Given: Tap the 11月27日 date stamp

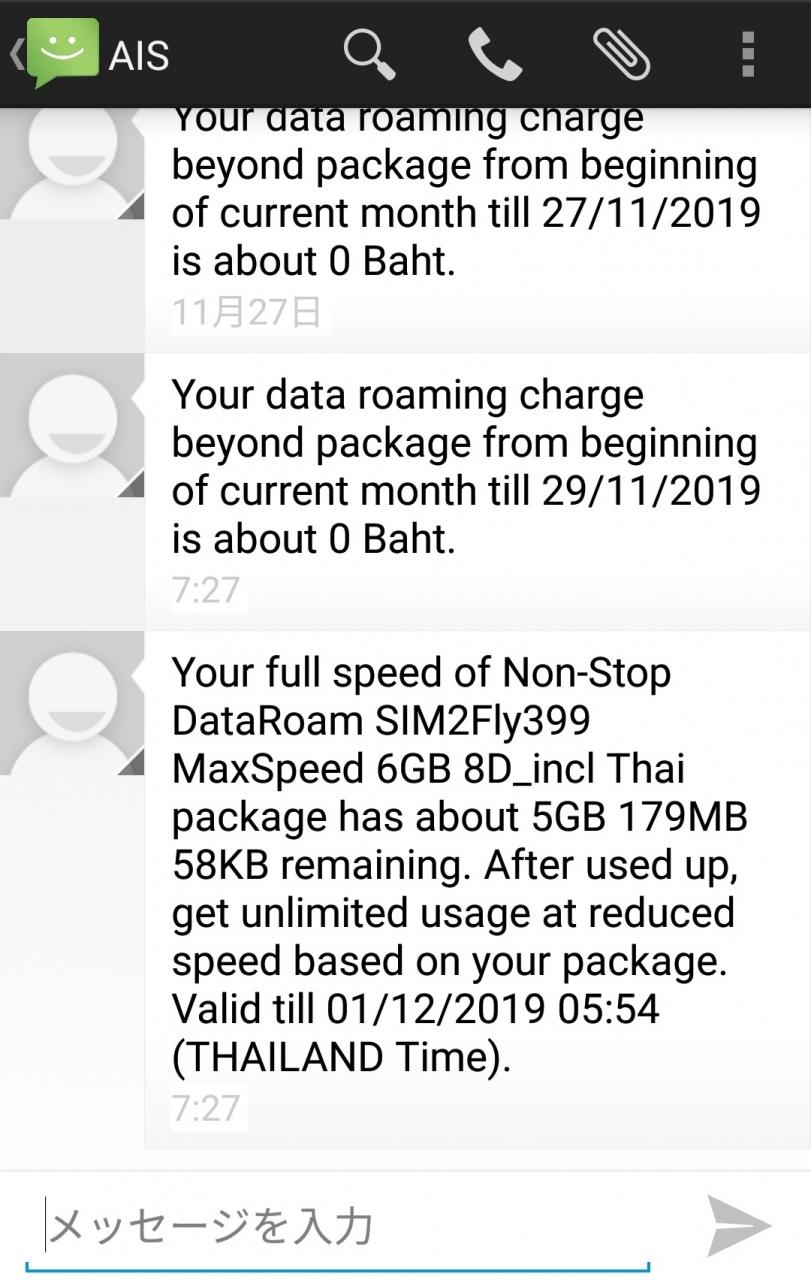Looking at the screenshot, I should tap(247, 312).
